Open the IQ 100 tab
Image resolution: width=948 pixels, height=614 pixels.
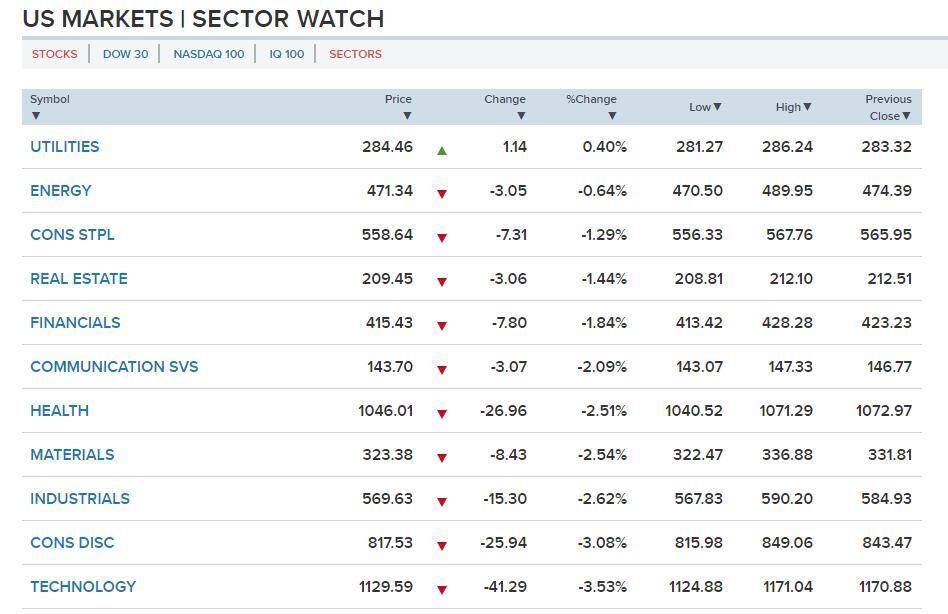pyautogui.click(x=286, y=54)
